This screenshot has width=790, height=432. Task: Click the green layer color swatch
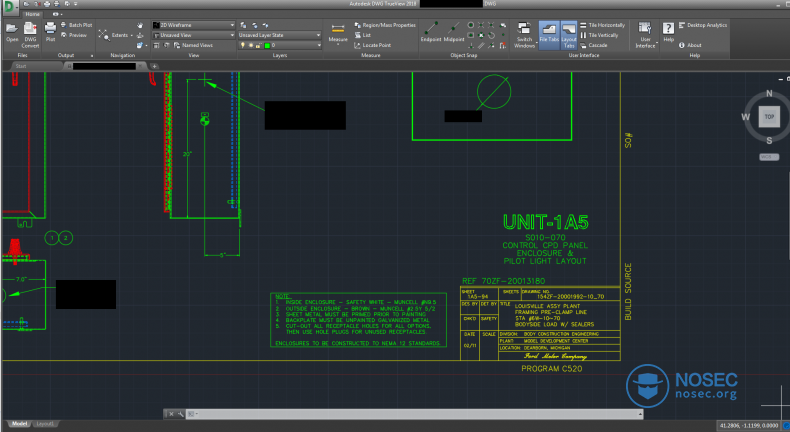(267, 45)
